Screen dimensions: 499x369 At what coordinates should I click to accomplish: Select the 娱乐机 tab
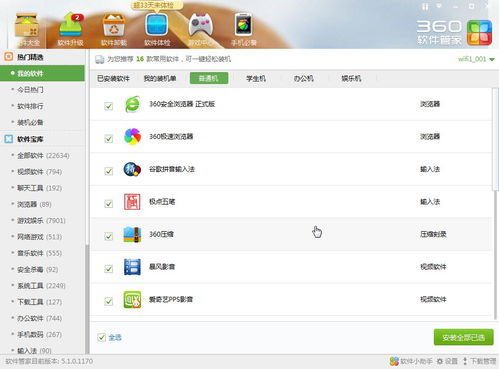351,79
